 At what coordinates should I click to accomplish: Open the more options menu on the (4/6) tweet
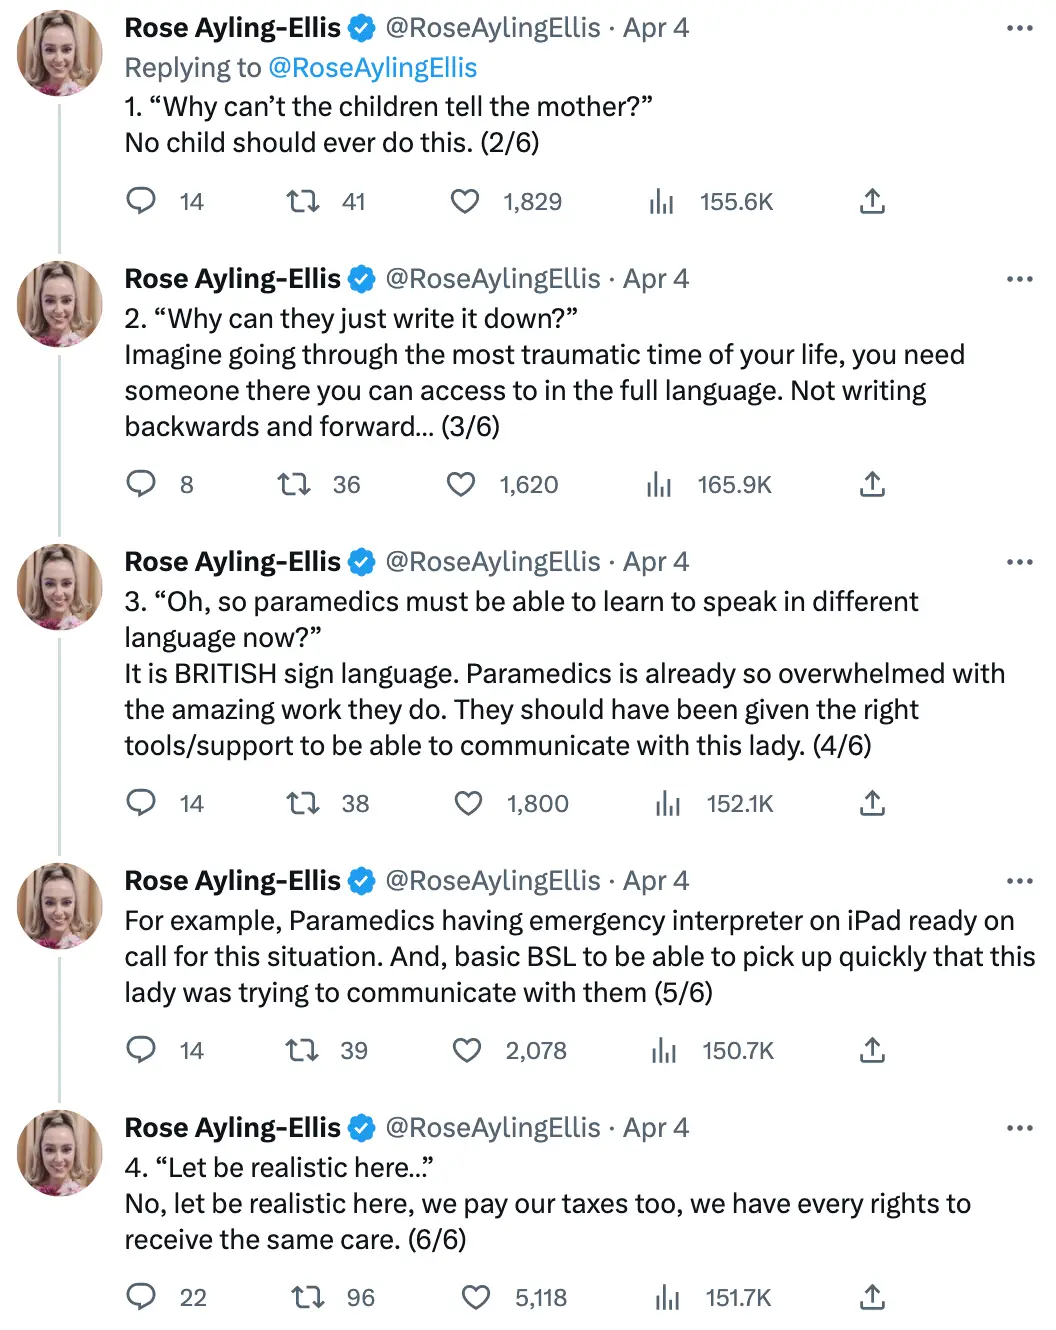tap(1020, 562)
